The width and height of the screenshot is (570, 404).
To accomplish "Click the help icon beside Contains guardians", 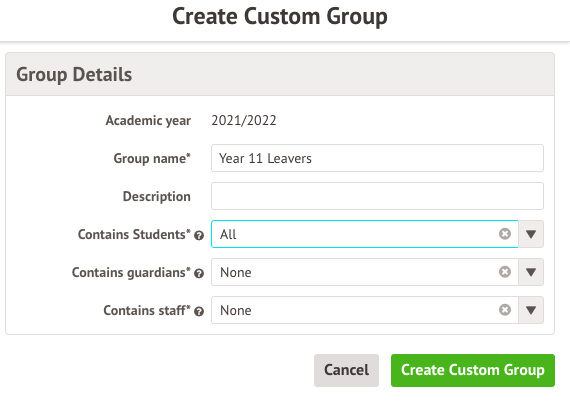I will tap(199, 273).
